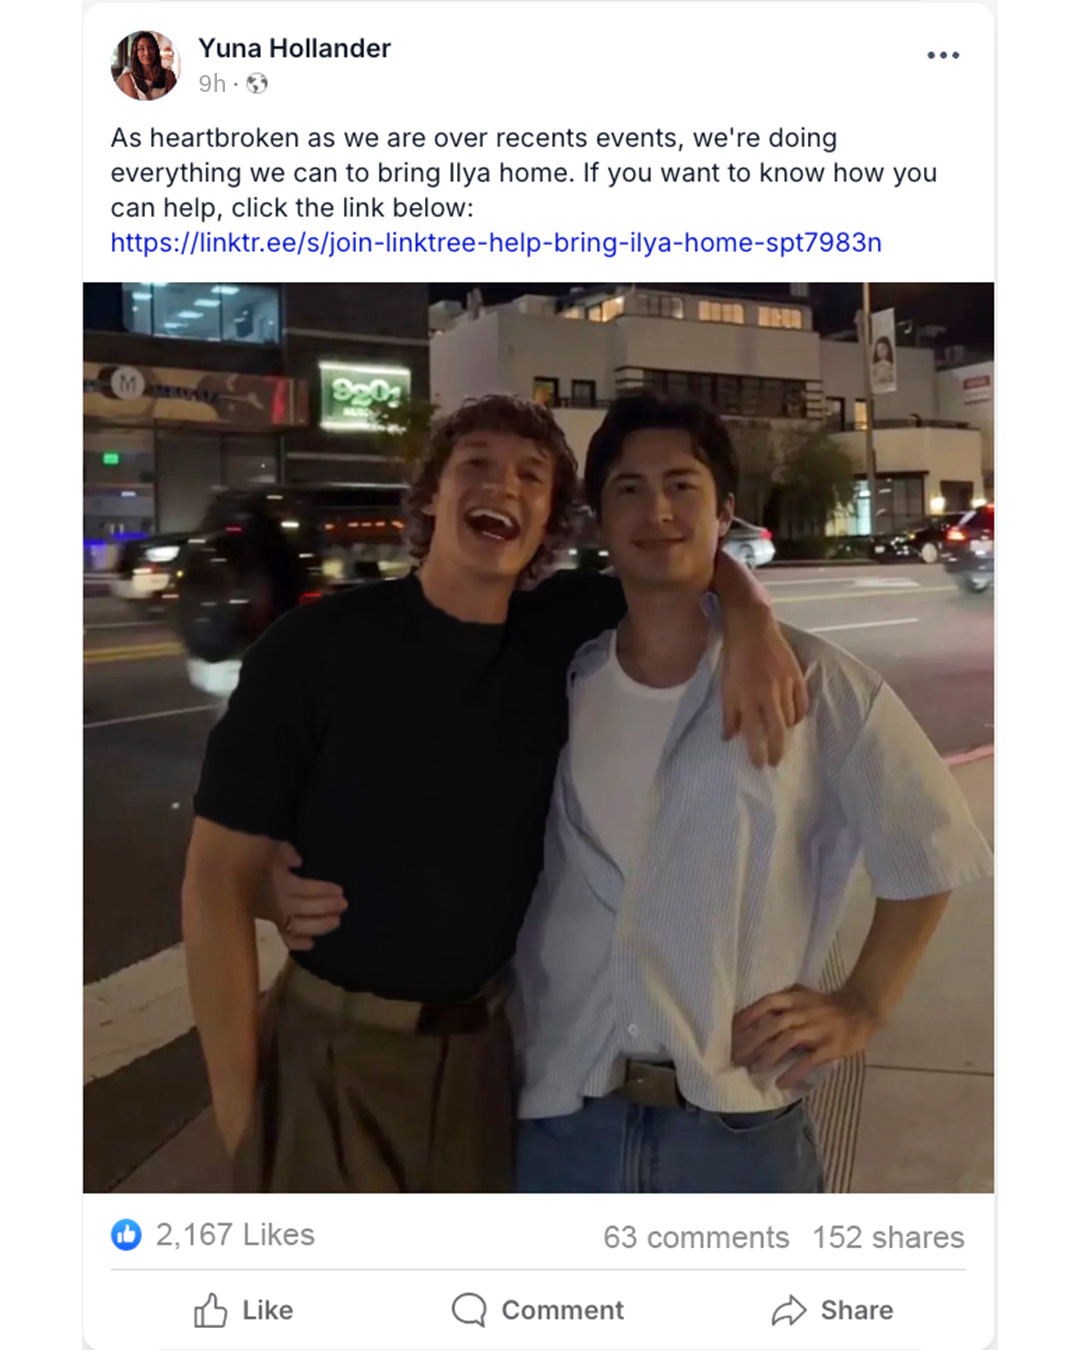Open the attached street photo
Image resolution: width=1080 pixels, height=1350 pixels.
pyautogui.click(x=538, y=737)
